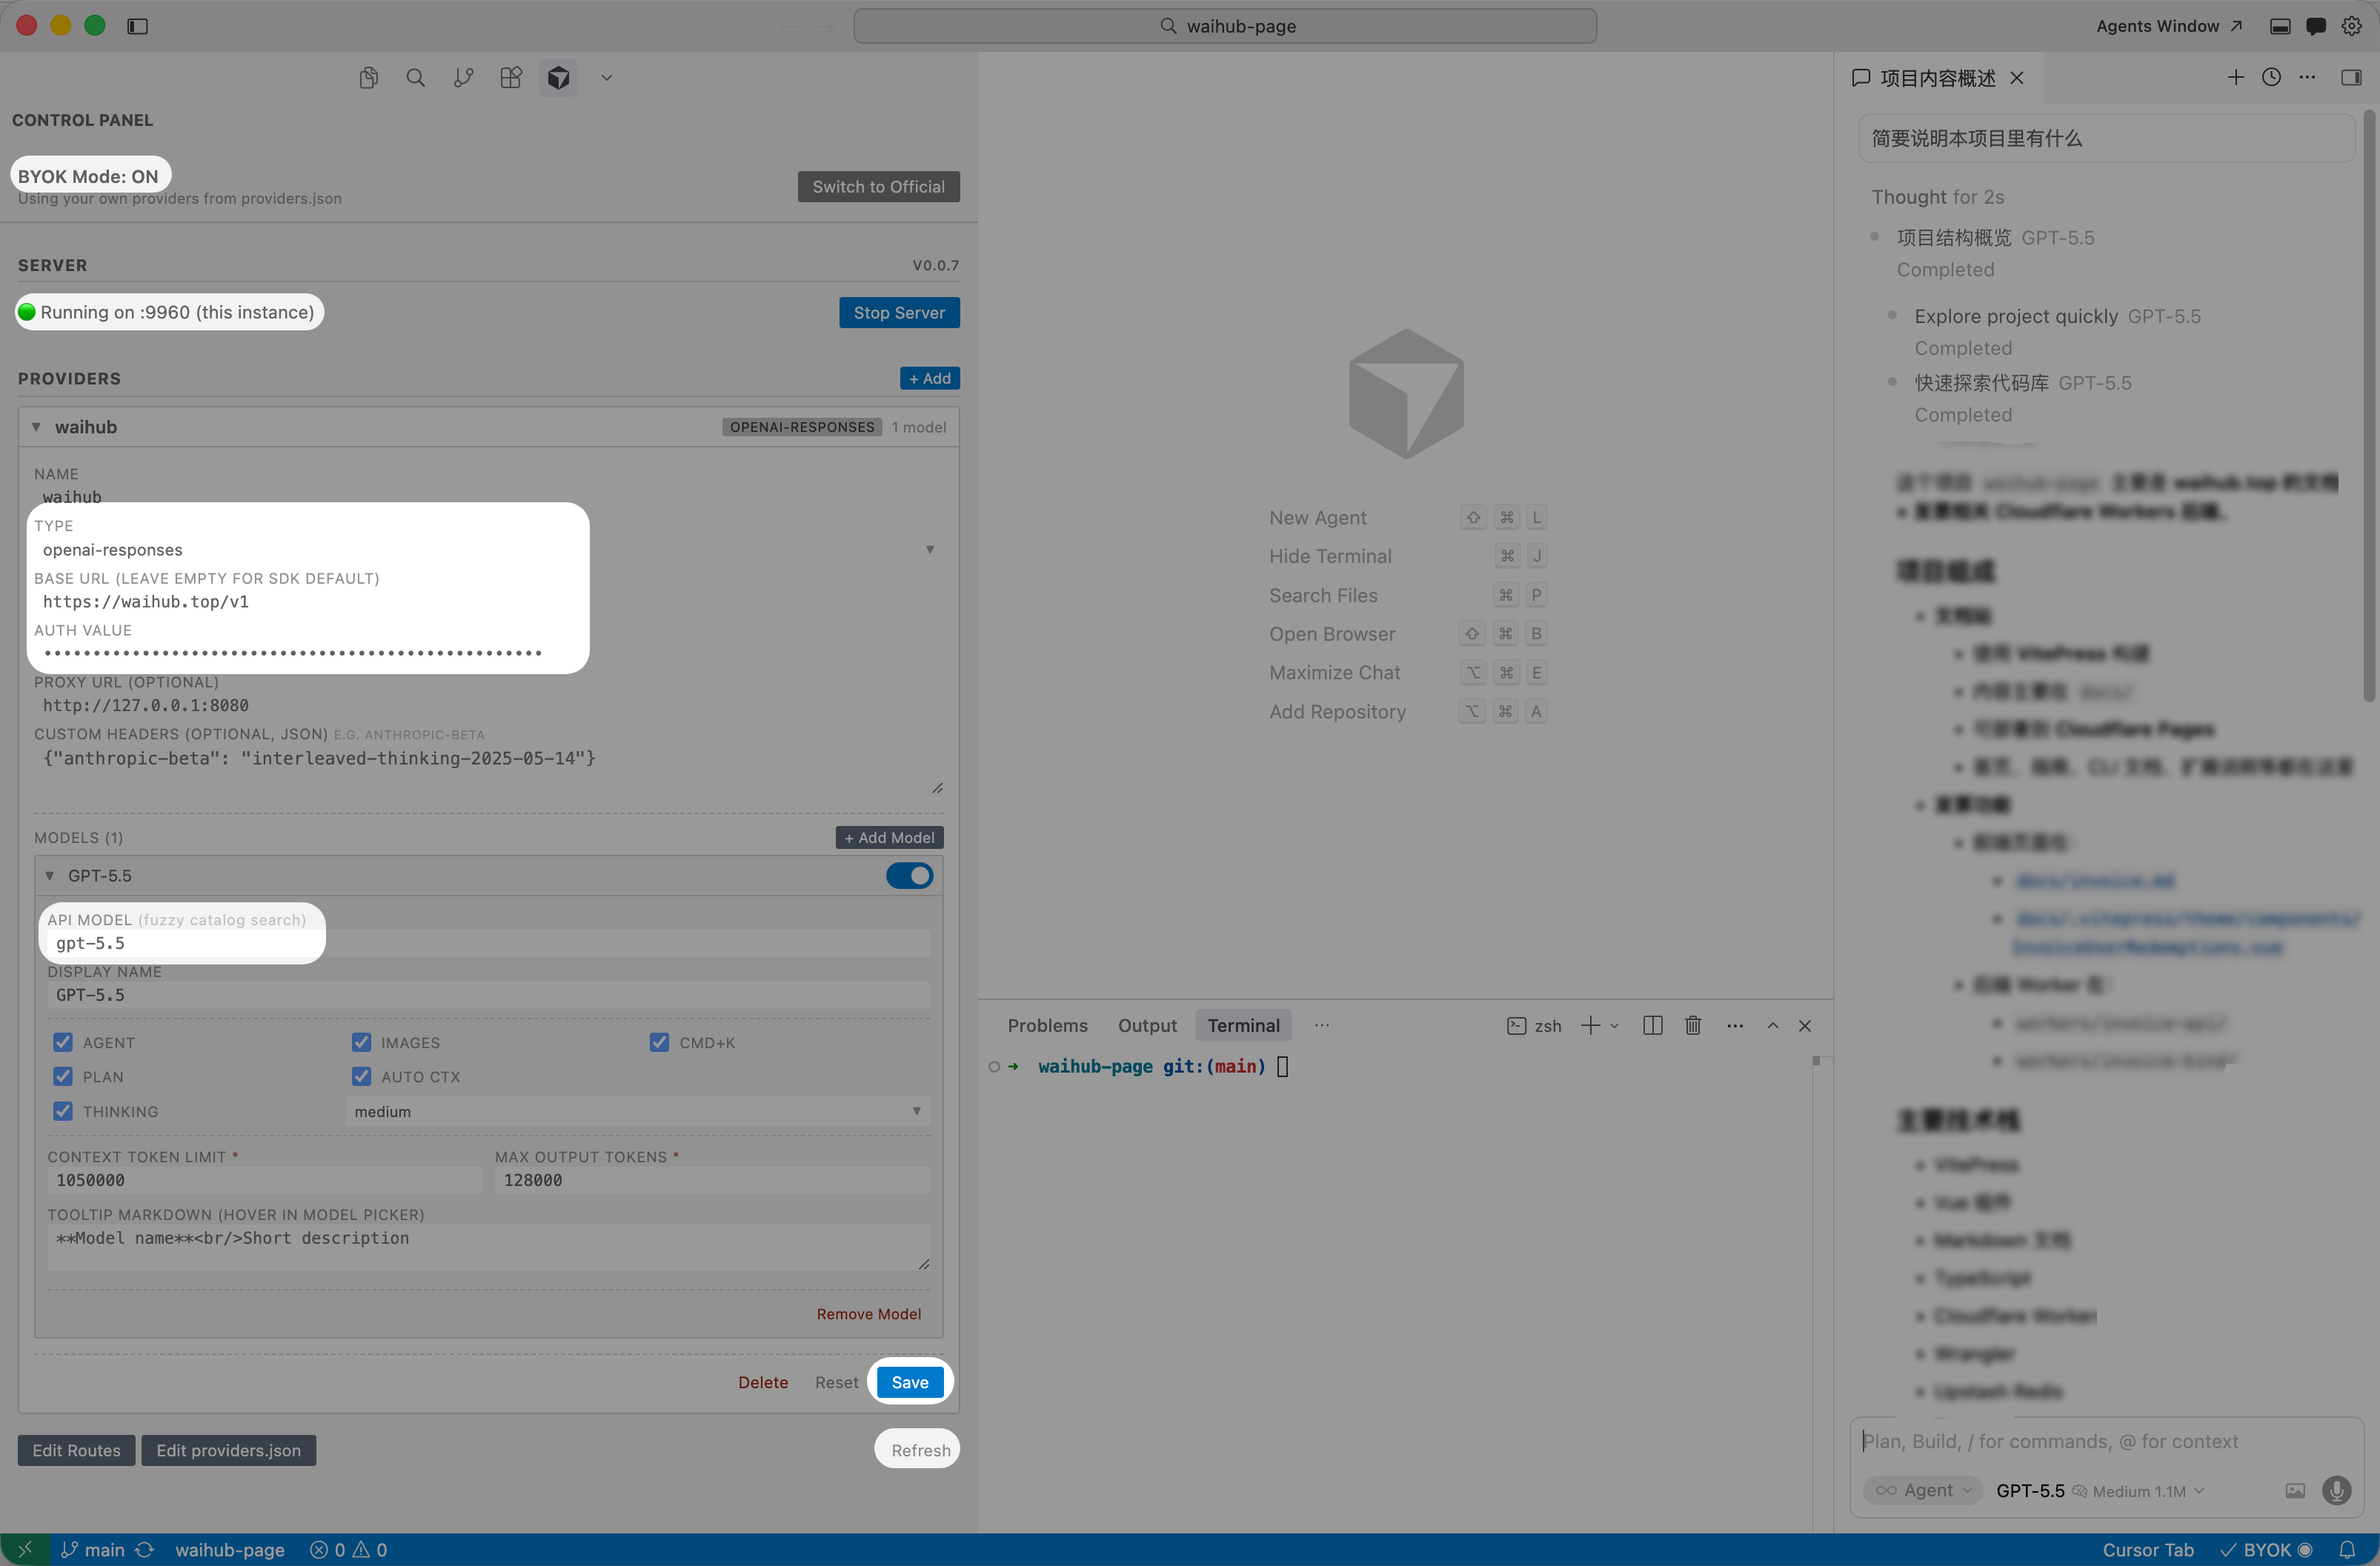Open the GPT-5.5 model picker

(2100, 1491)
